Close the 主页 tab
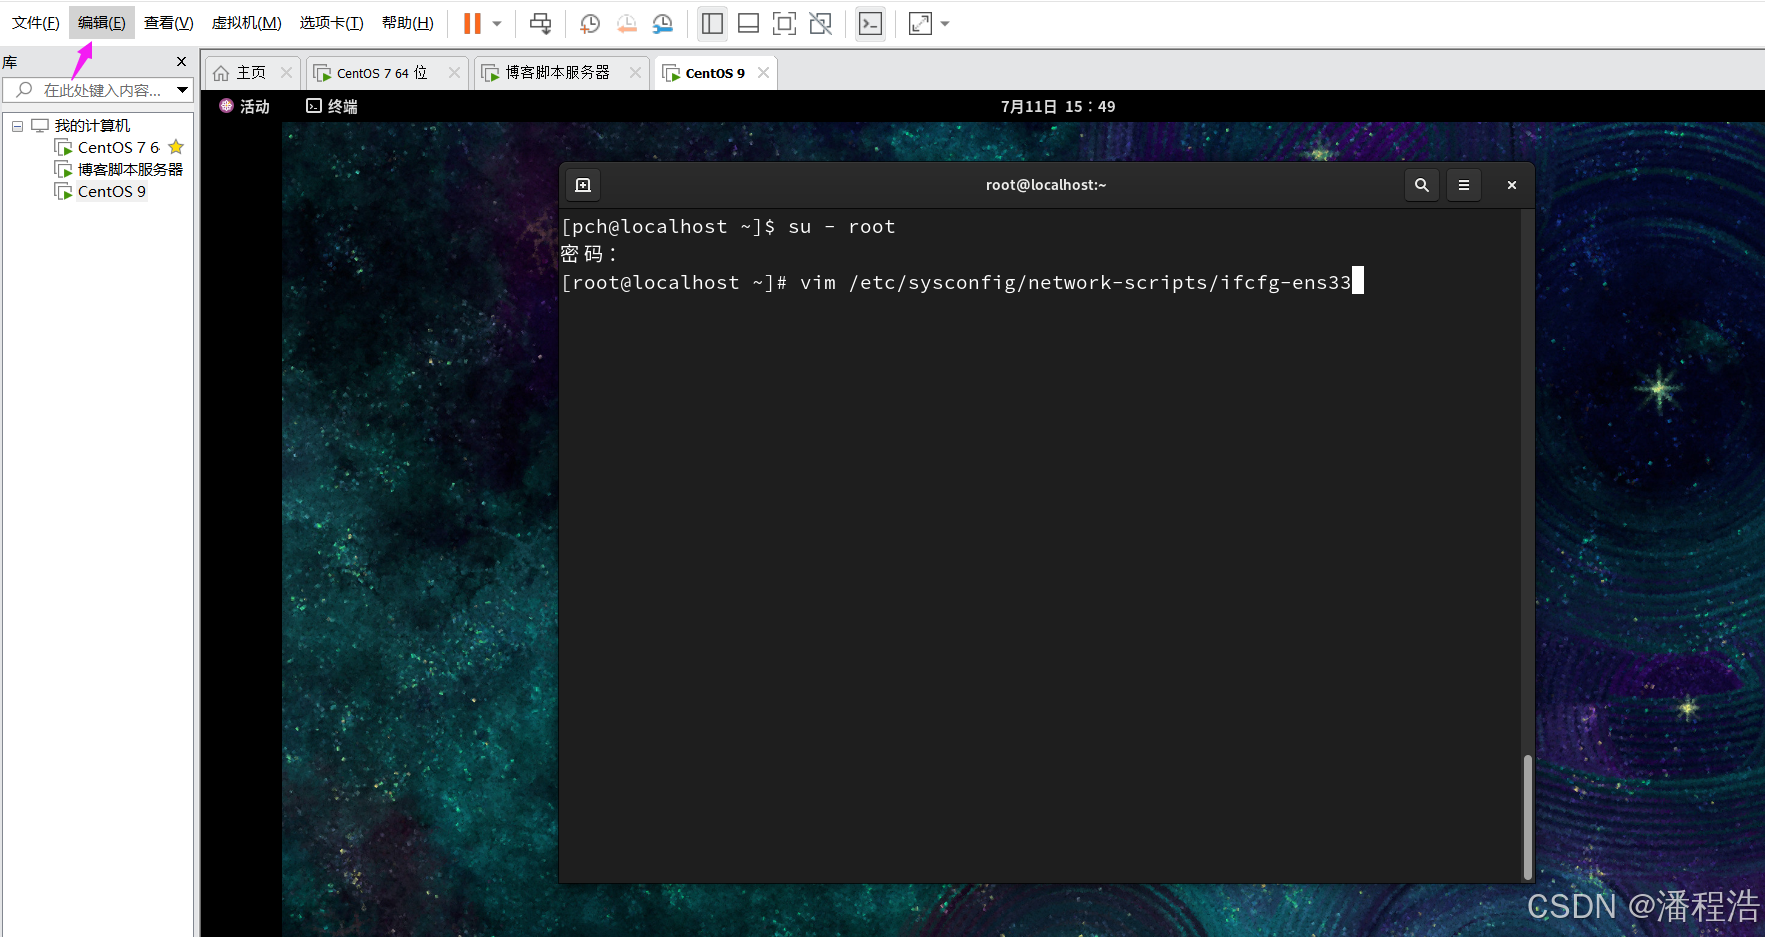Image resolution: width=1765 pixels, height=937 pixels. [x=286, y=73]
